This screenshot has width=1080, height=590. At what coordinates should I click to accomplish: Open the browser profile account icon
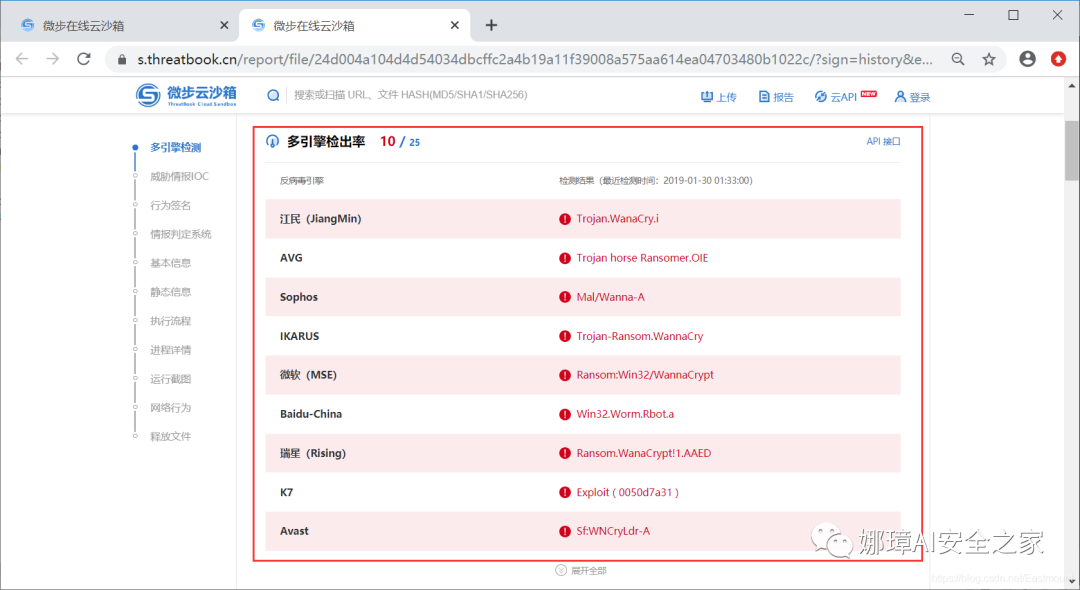[1028, 59]
